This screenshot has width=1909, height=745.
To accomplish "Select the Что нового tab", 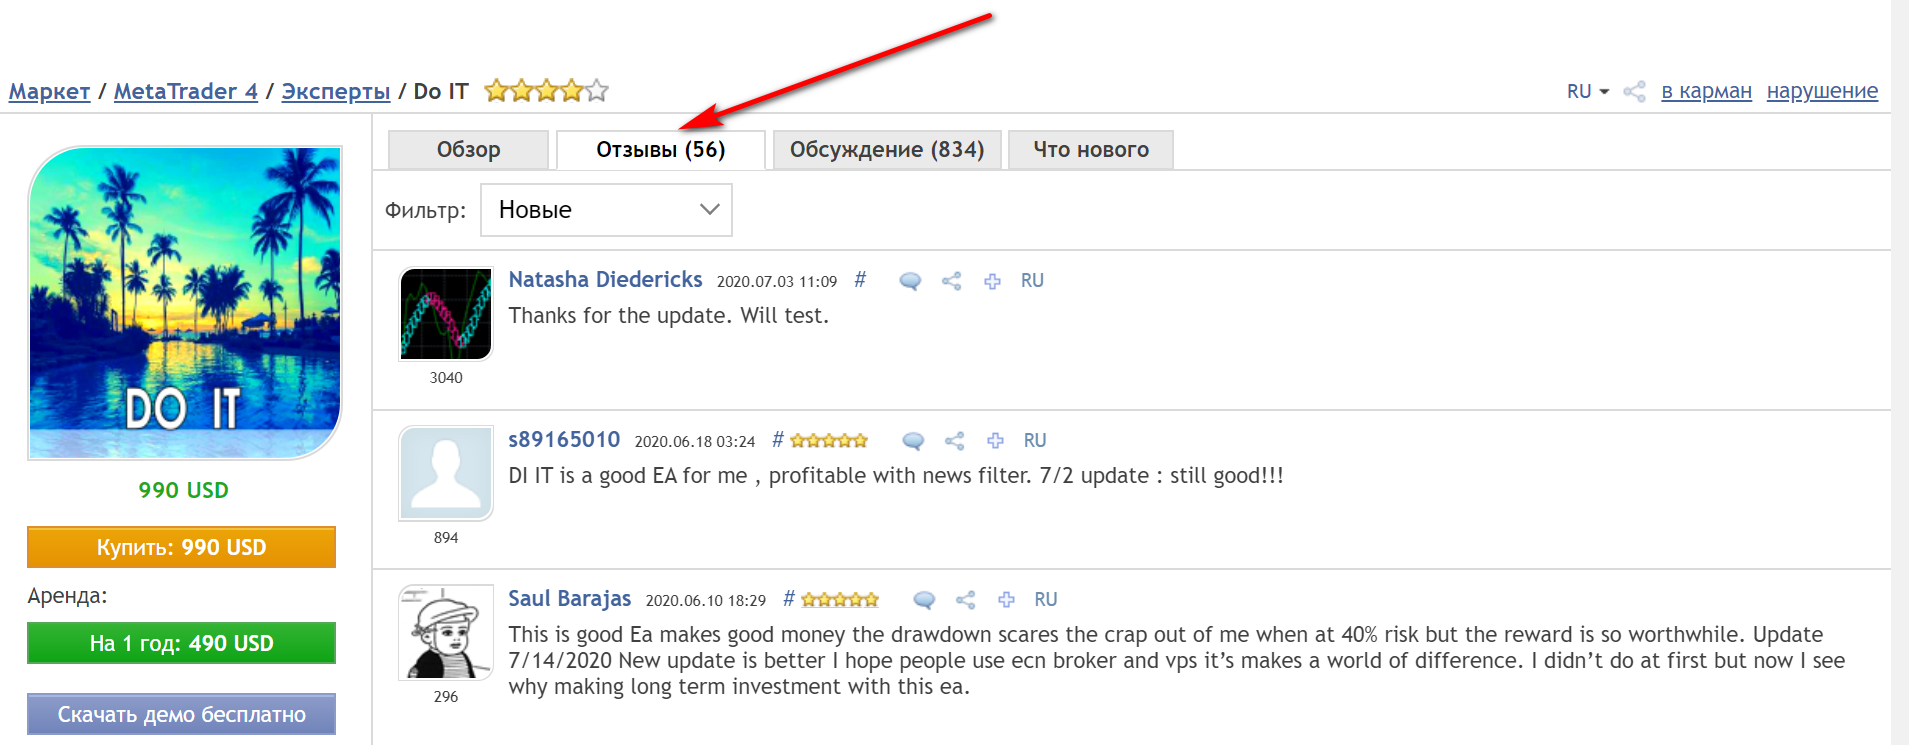I will (x=1090, y=150).
